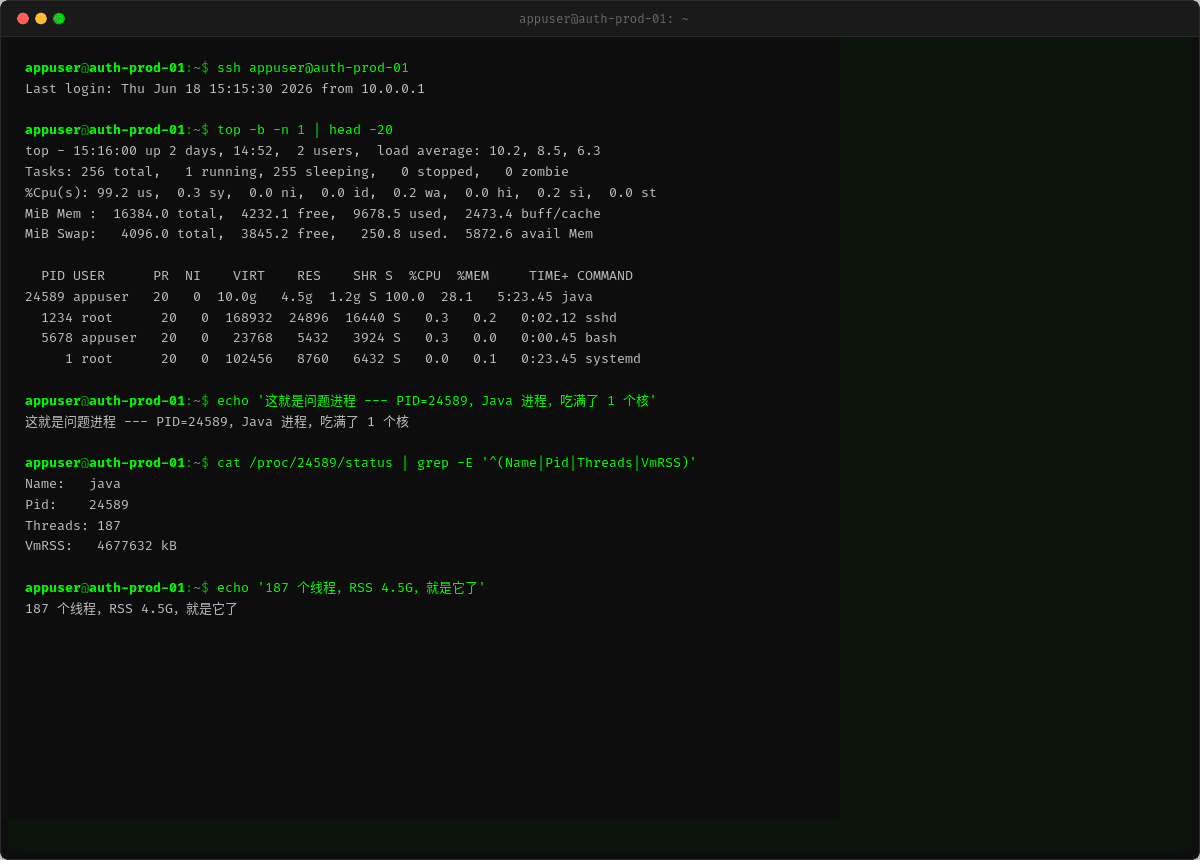This screenshot has height=860, width=1200.
Task: Click the MiB Mem line
Action: click(x=313, y=214)
